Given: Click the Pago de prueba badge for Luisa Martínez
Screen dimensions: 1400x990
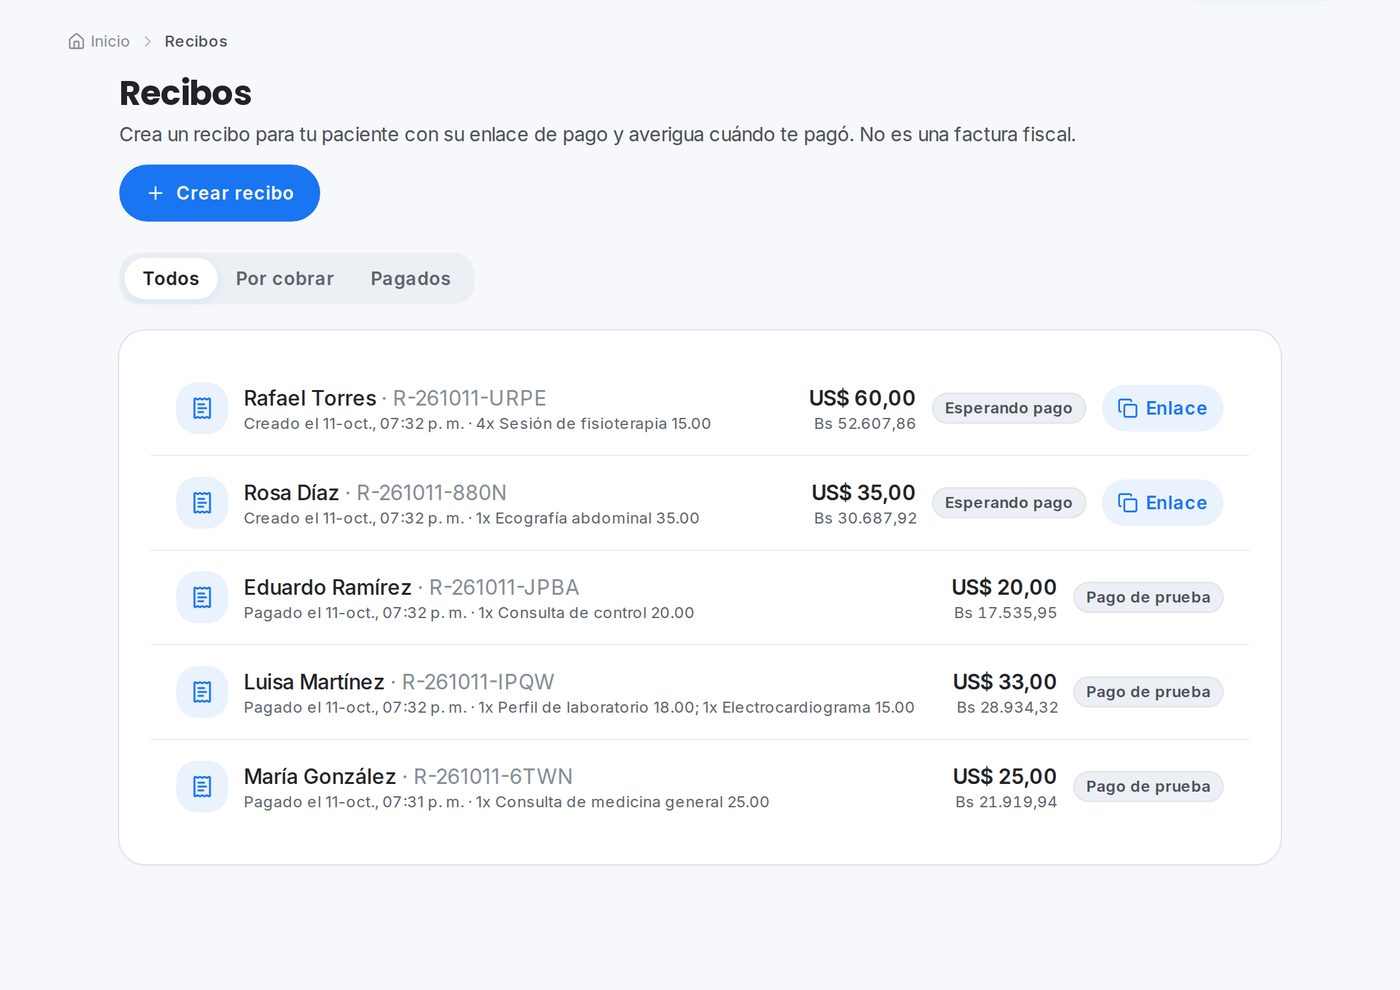Looking at the screenshot, I should (x=1148, y=692).
